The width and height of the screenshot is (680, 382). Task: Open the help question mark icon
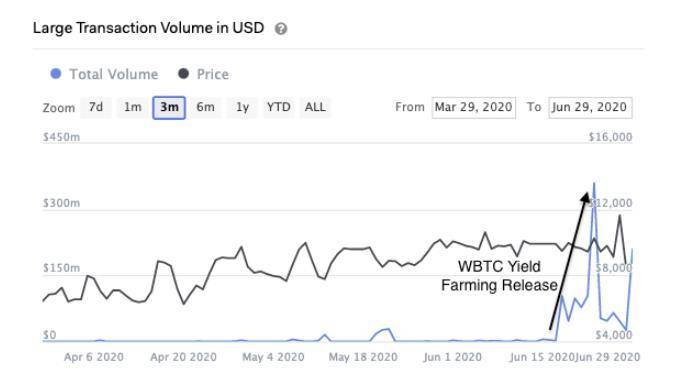click(281, 29)
